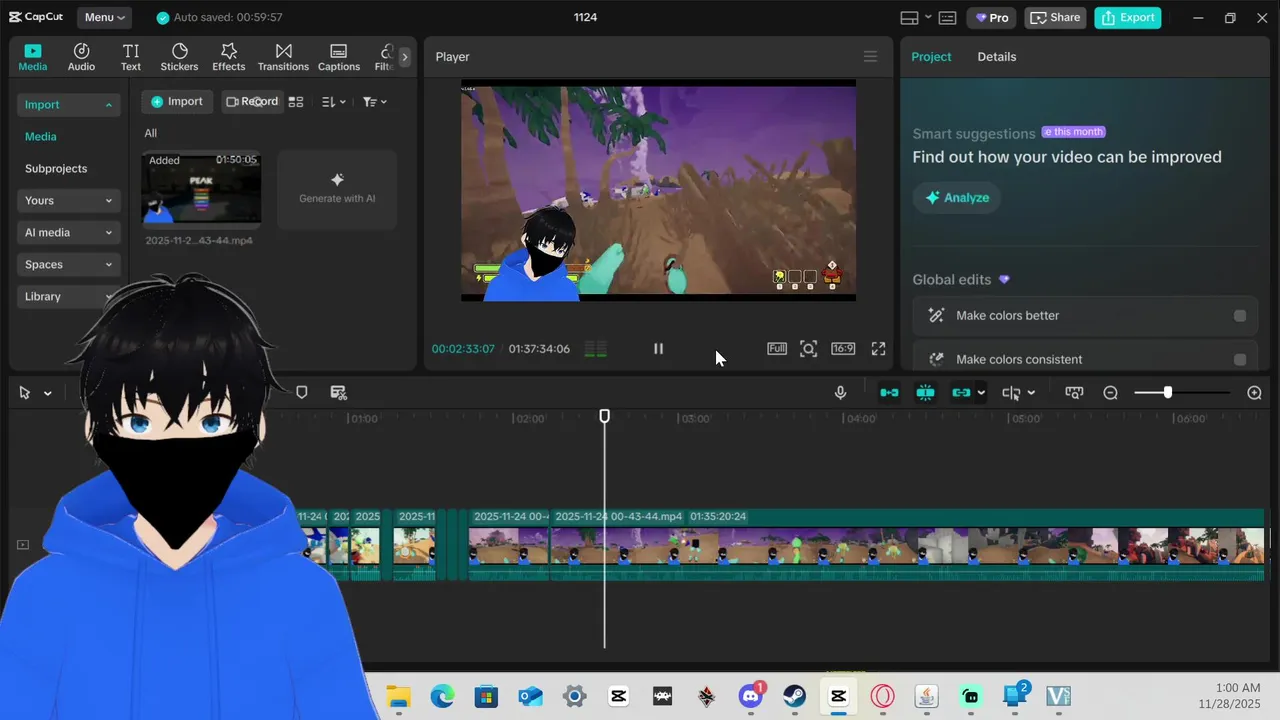The width and height of the screenshot is (1280, 720).
Task: Click the Analyze button
Action: tap(957, 198)
